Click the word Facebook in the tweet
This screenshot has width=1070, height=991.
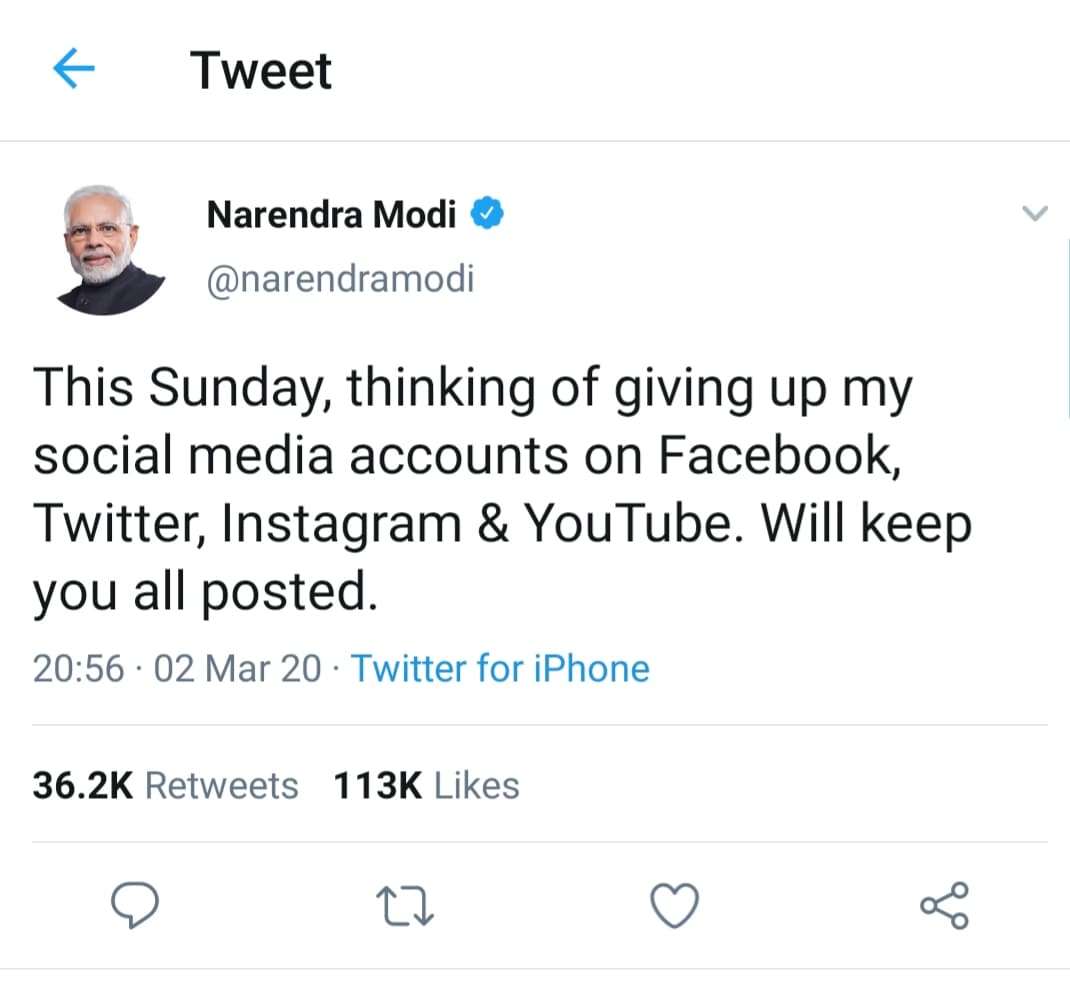click(773, 456)
